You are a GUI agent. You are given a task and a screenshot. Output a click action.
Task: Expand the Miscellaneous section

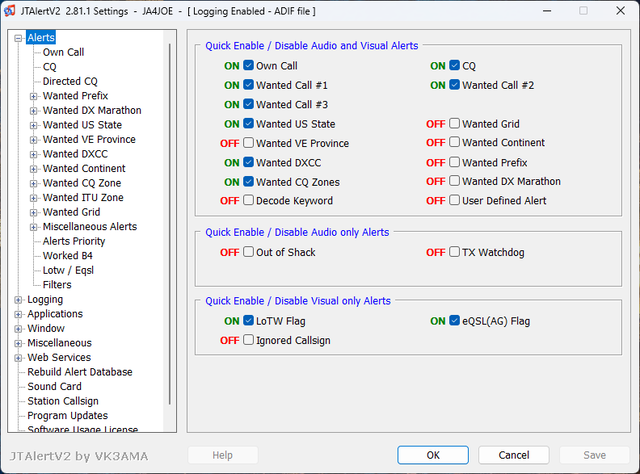point(18,343)
